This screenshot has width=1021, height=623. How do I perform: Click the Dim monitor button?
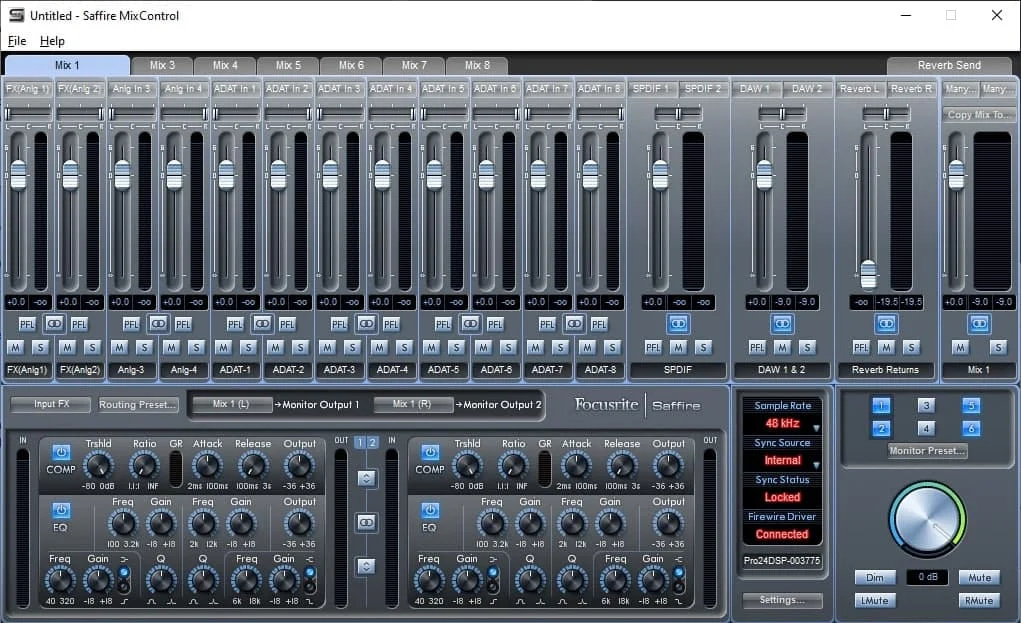click(874, 578)
